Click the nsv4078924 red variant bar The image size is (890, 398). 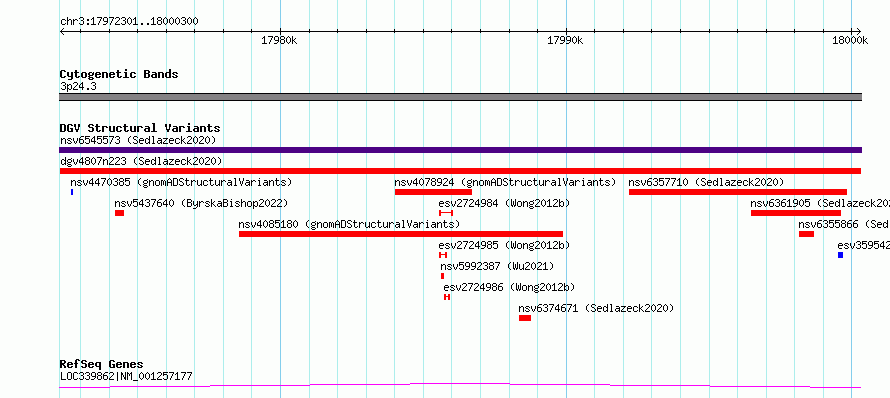point(433,192)
